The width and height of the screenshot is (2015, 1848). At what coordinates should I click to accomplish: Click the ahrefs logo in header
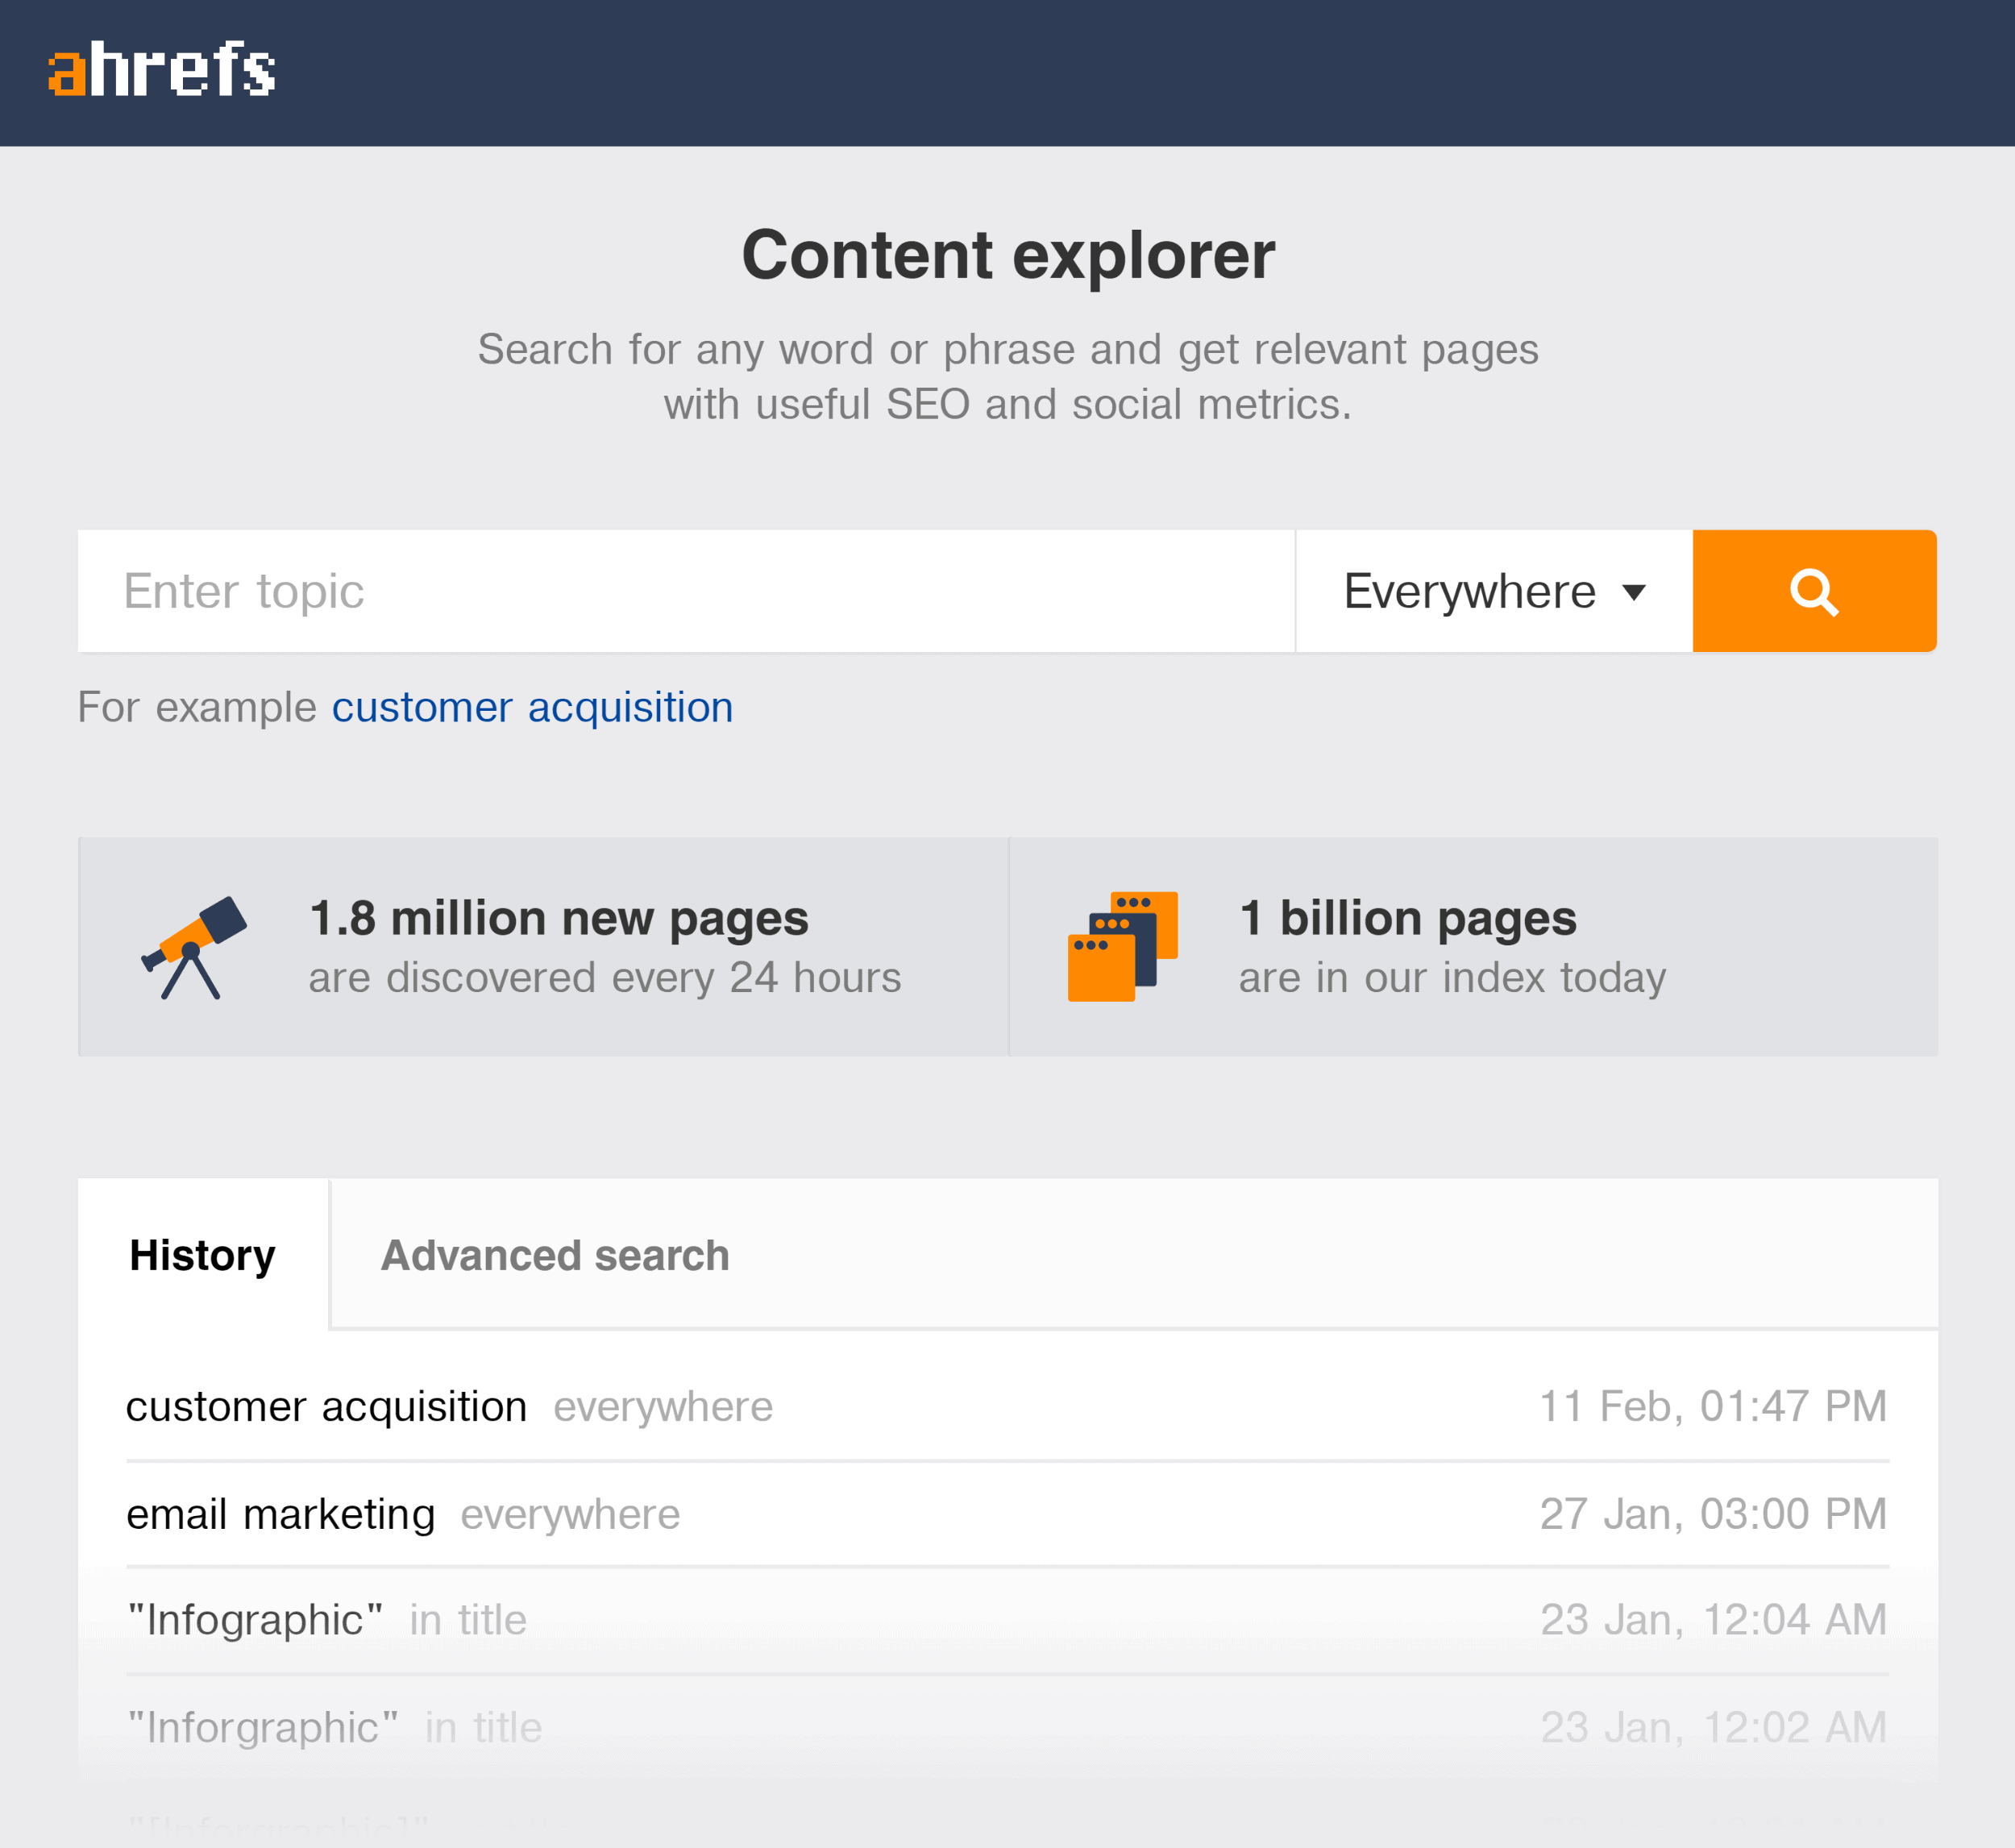[162, 69]
